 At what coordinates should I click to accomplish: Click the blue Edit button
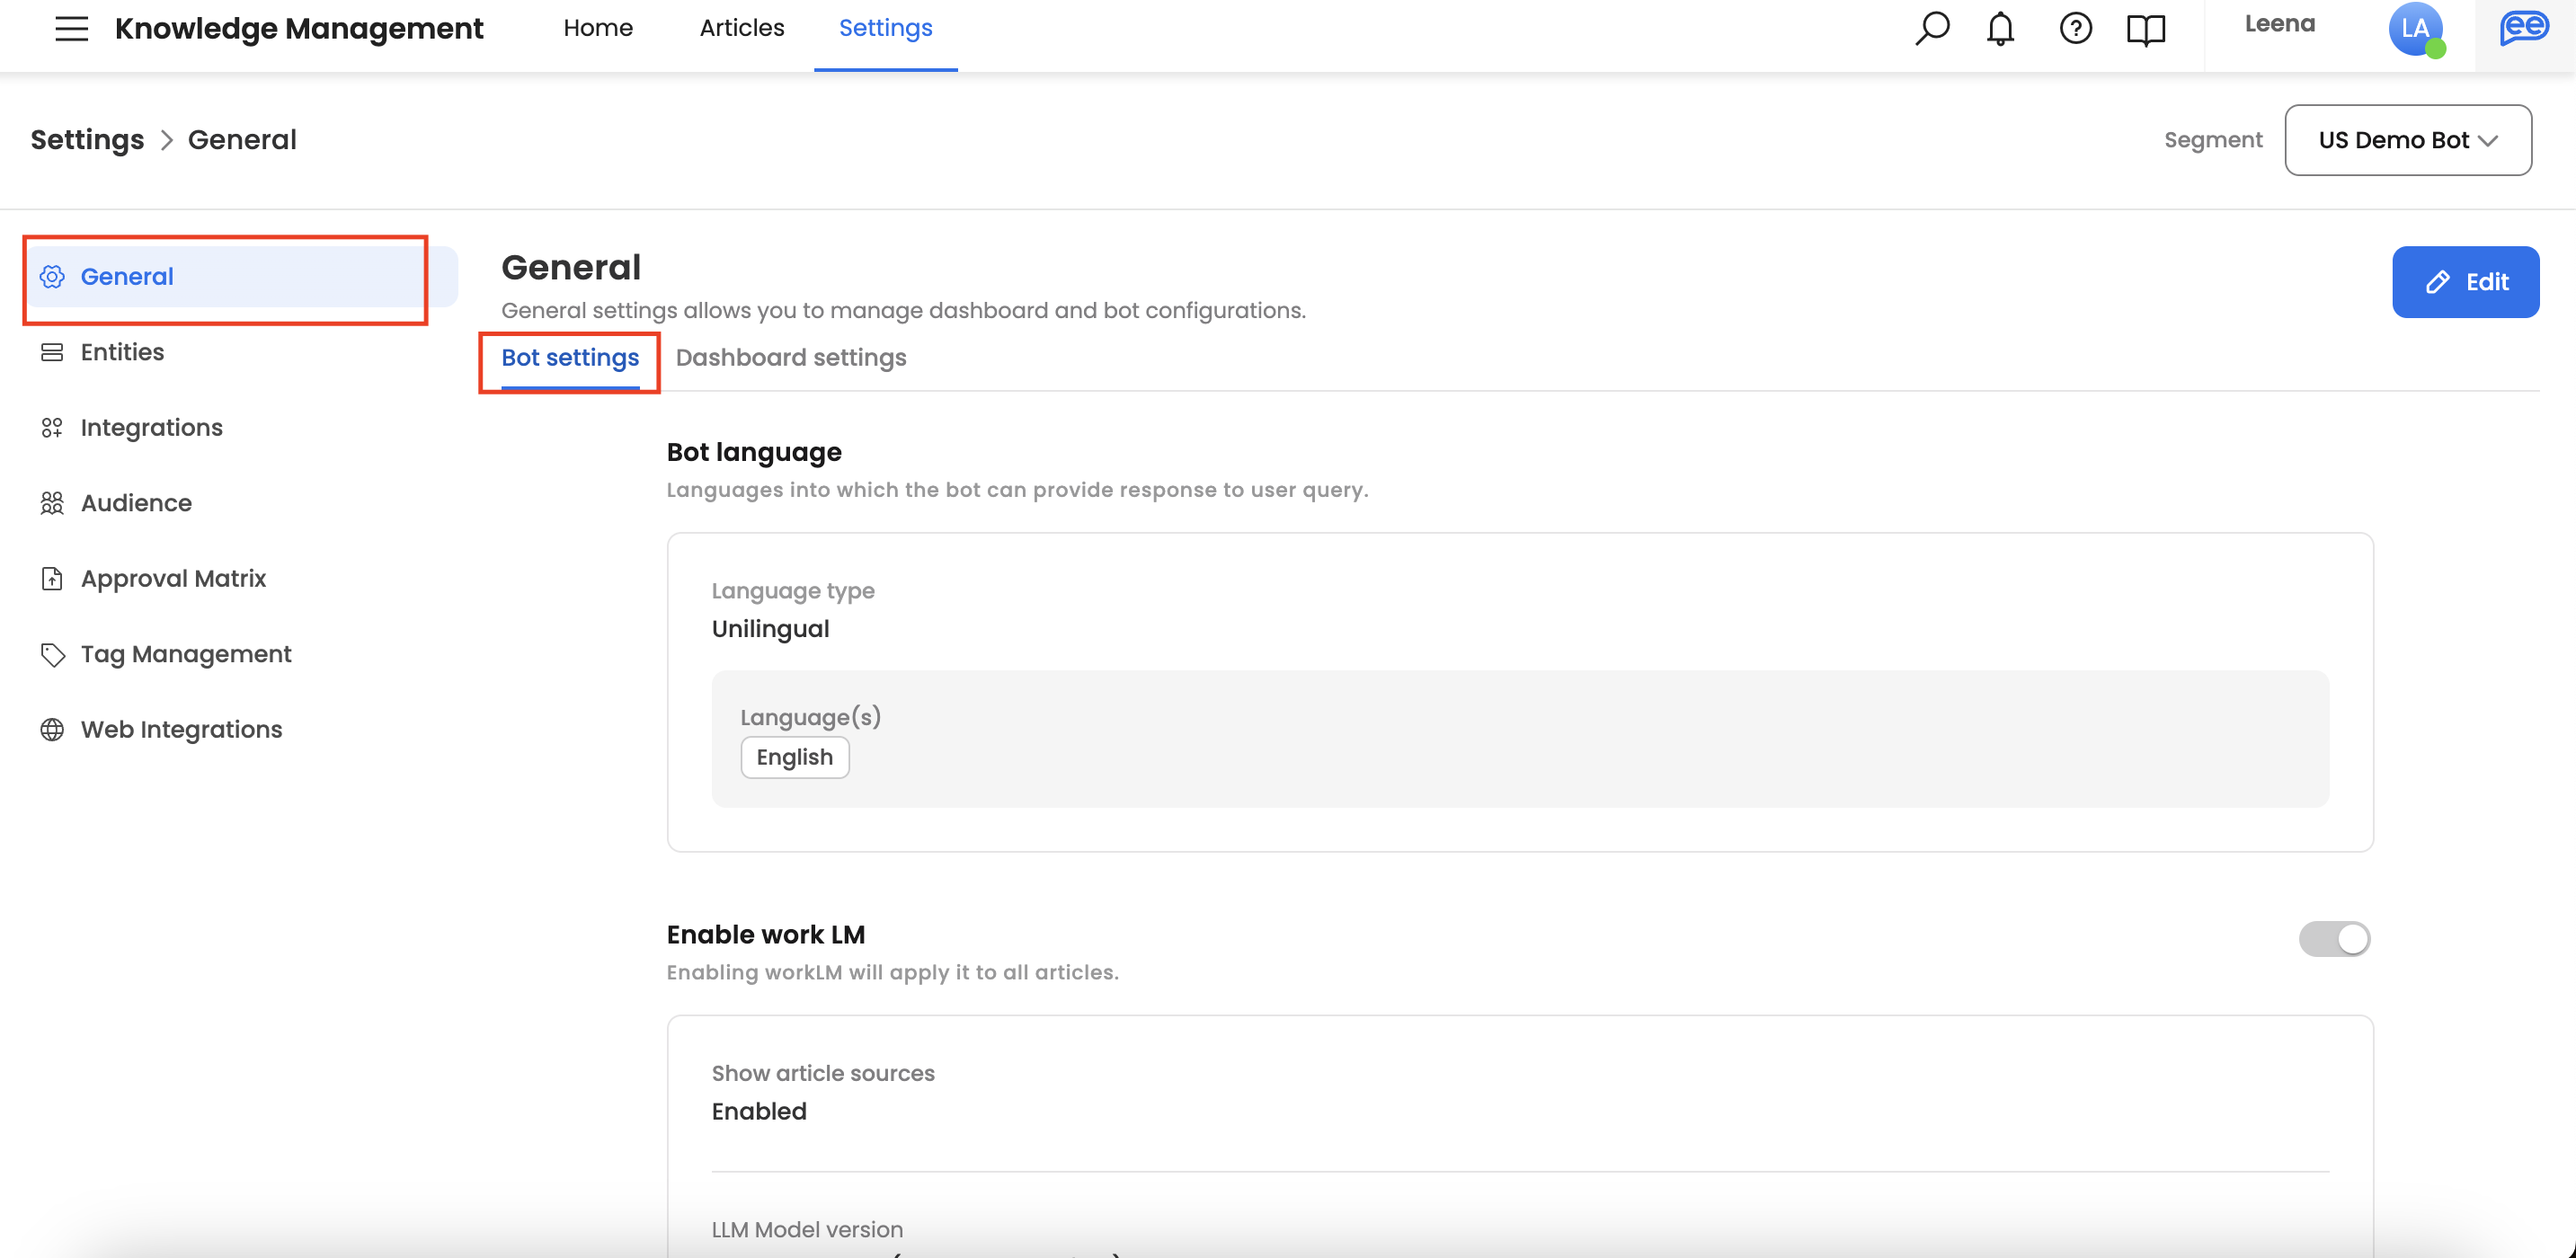2464,282
